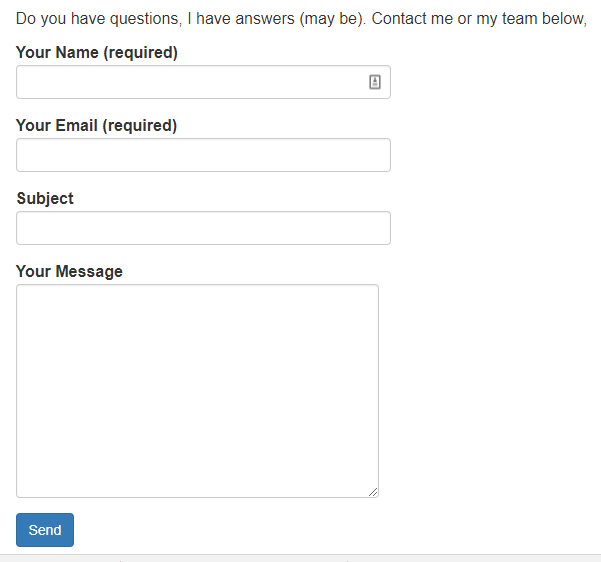Focus the Your Name text box
The height and width of the screenshot is (562, 601).
coord(190,82)
